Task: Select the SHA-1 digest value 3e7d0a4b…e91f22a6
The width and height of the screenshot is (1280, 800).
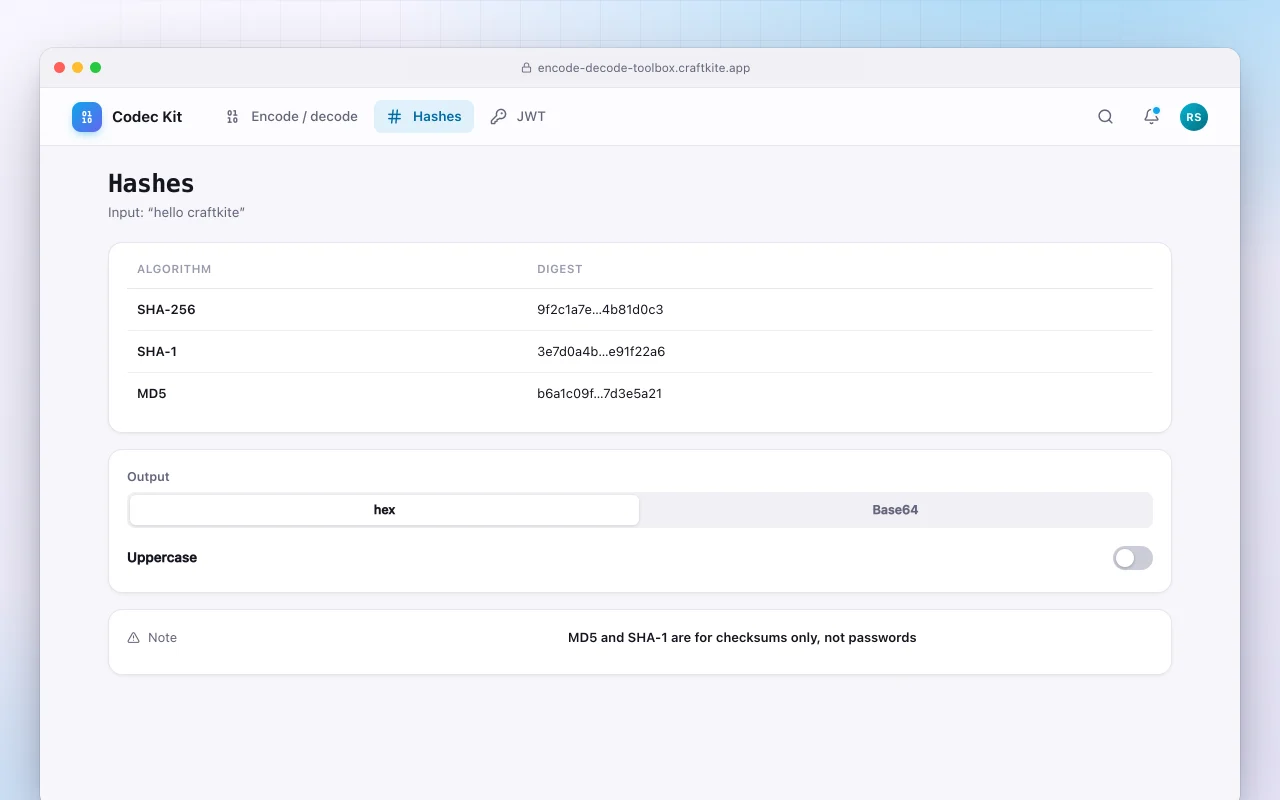Action: pos(601,352)
